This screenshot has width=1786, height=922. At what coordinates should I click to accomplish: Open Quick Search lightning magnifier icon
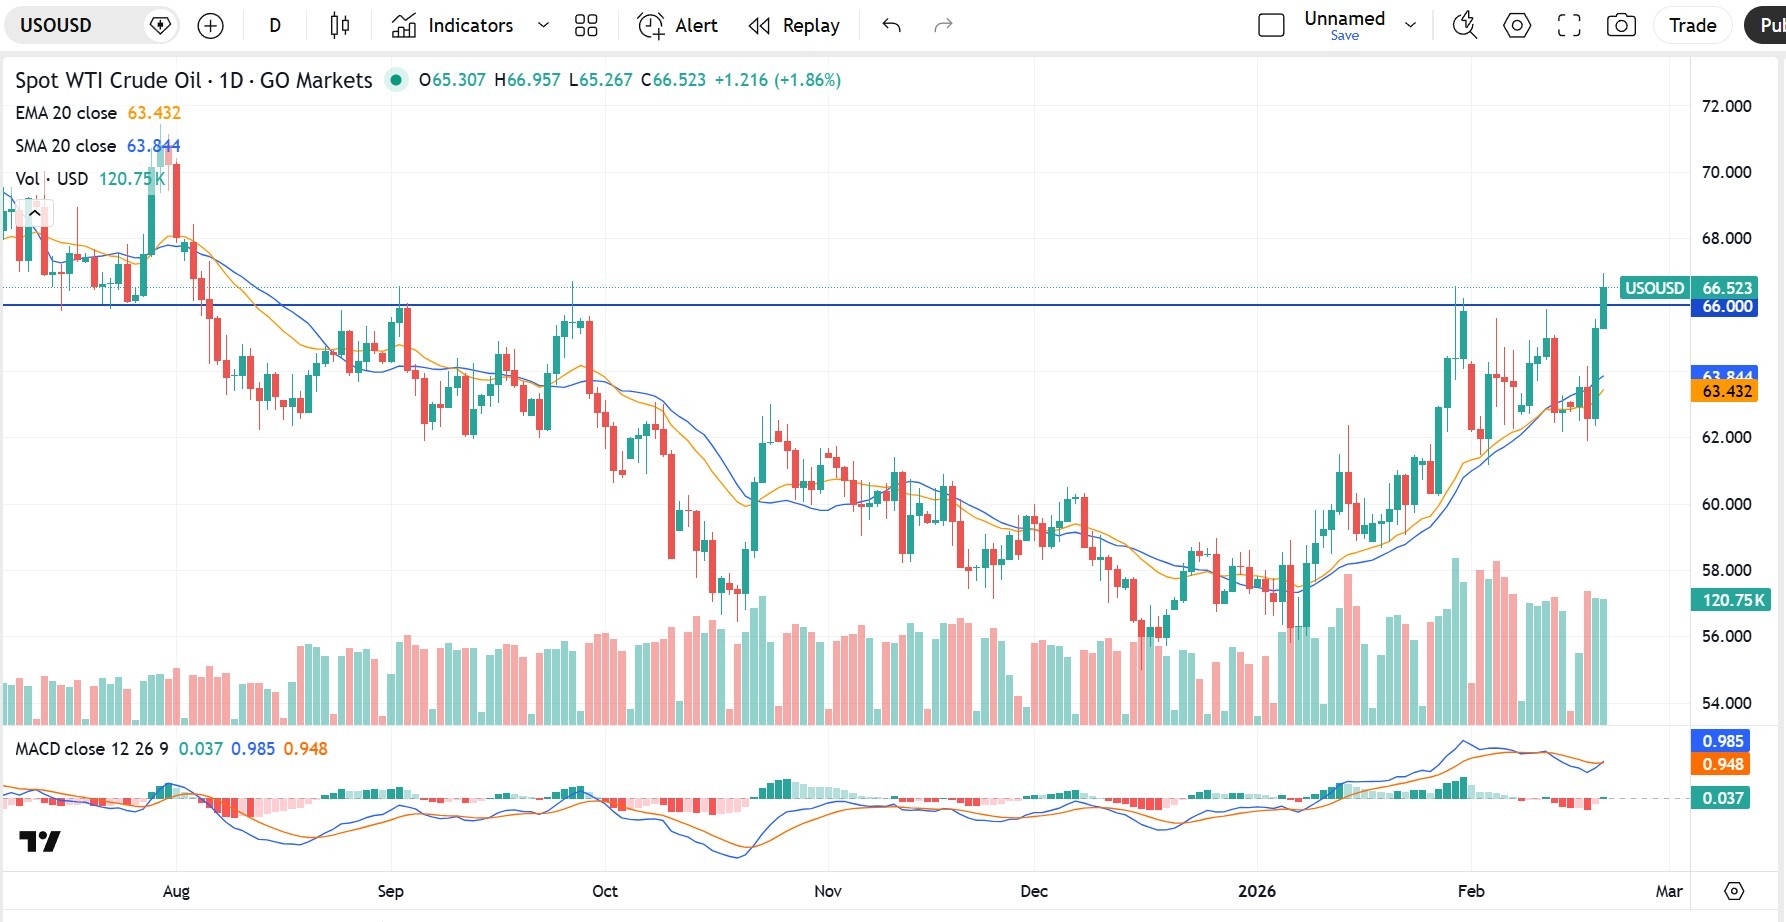(1465, 26)
